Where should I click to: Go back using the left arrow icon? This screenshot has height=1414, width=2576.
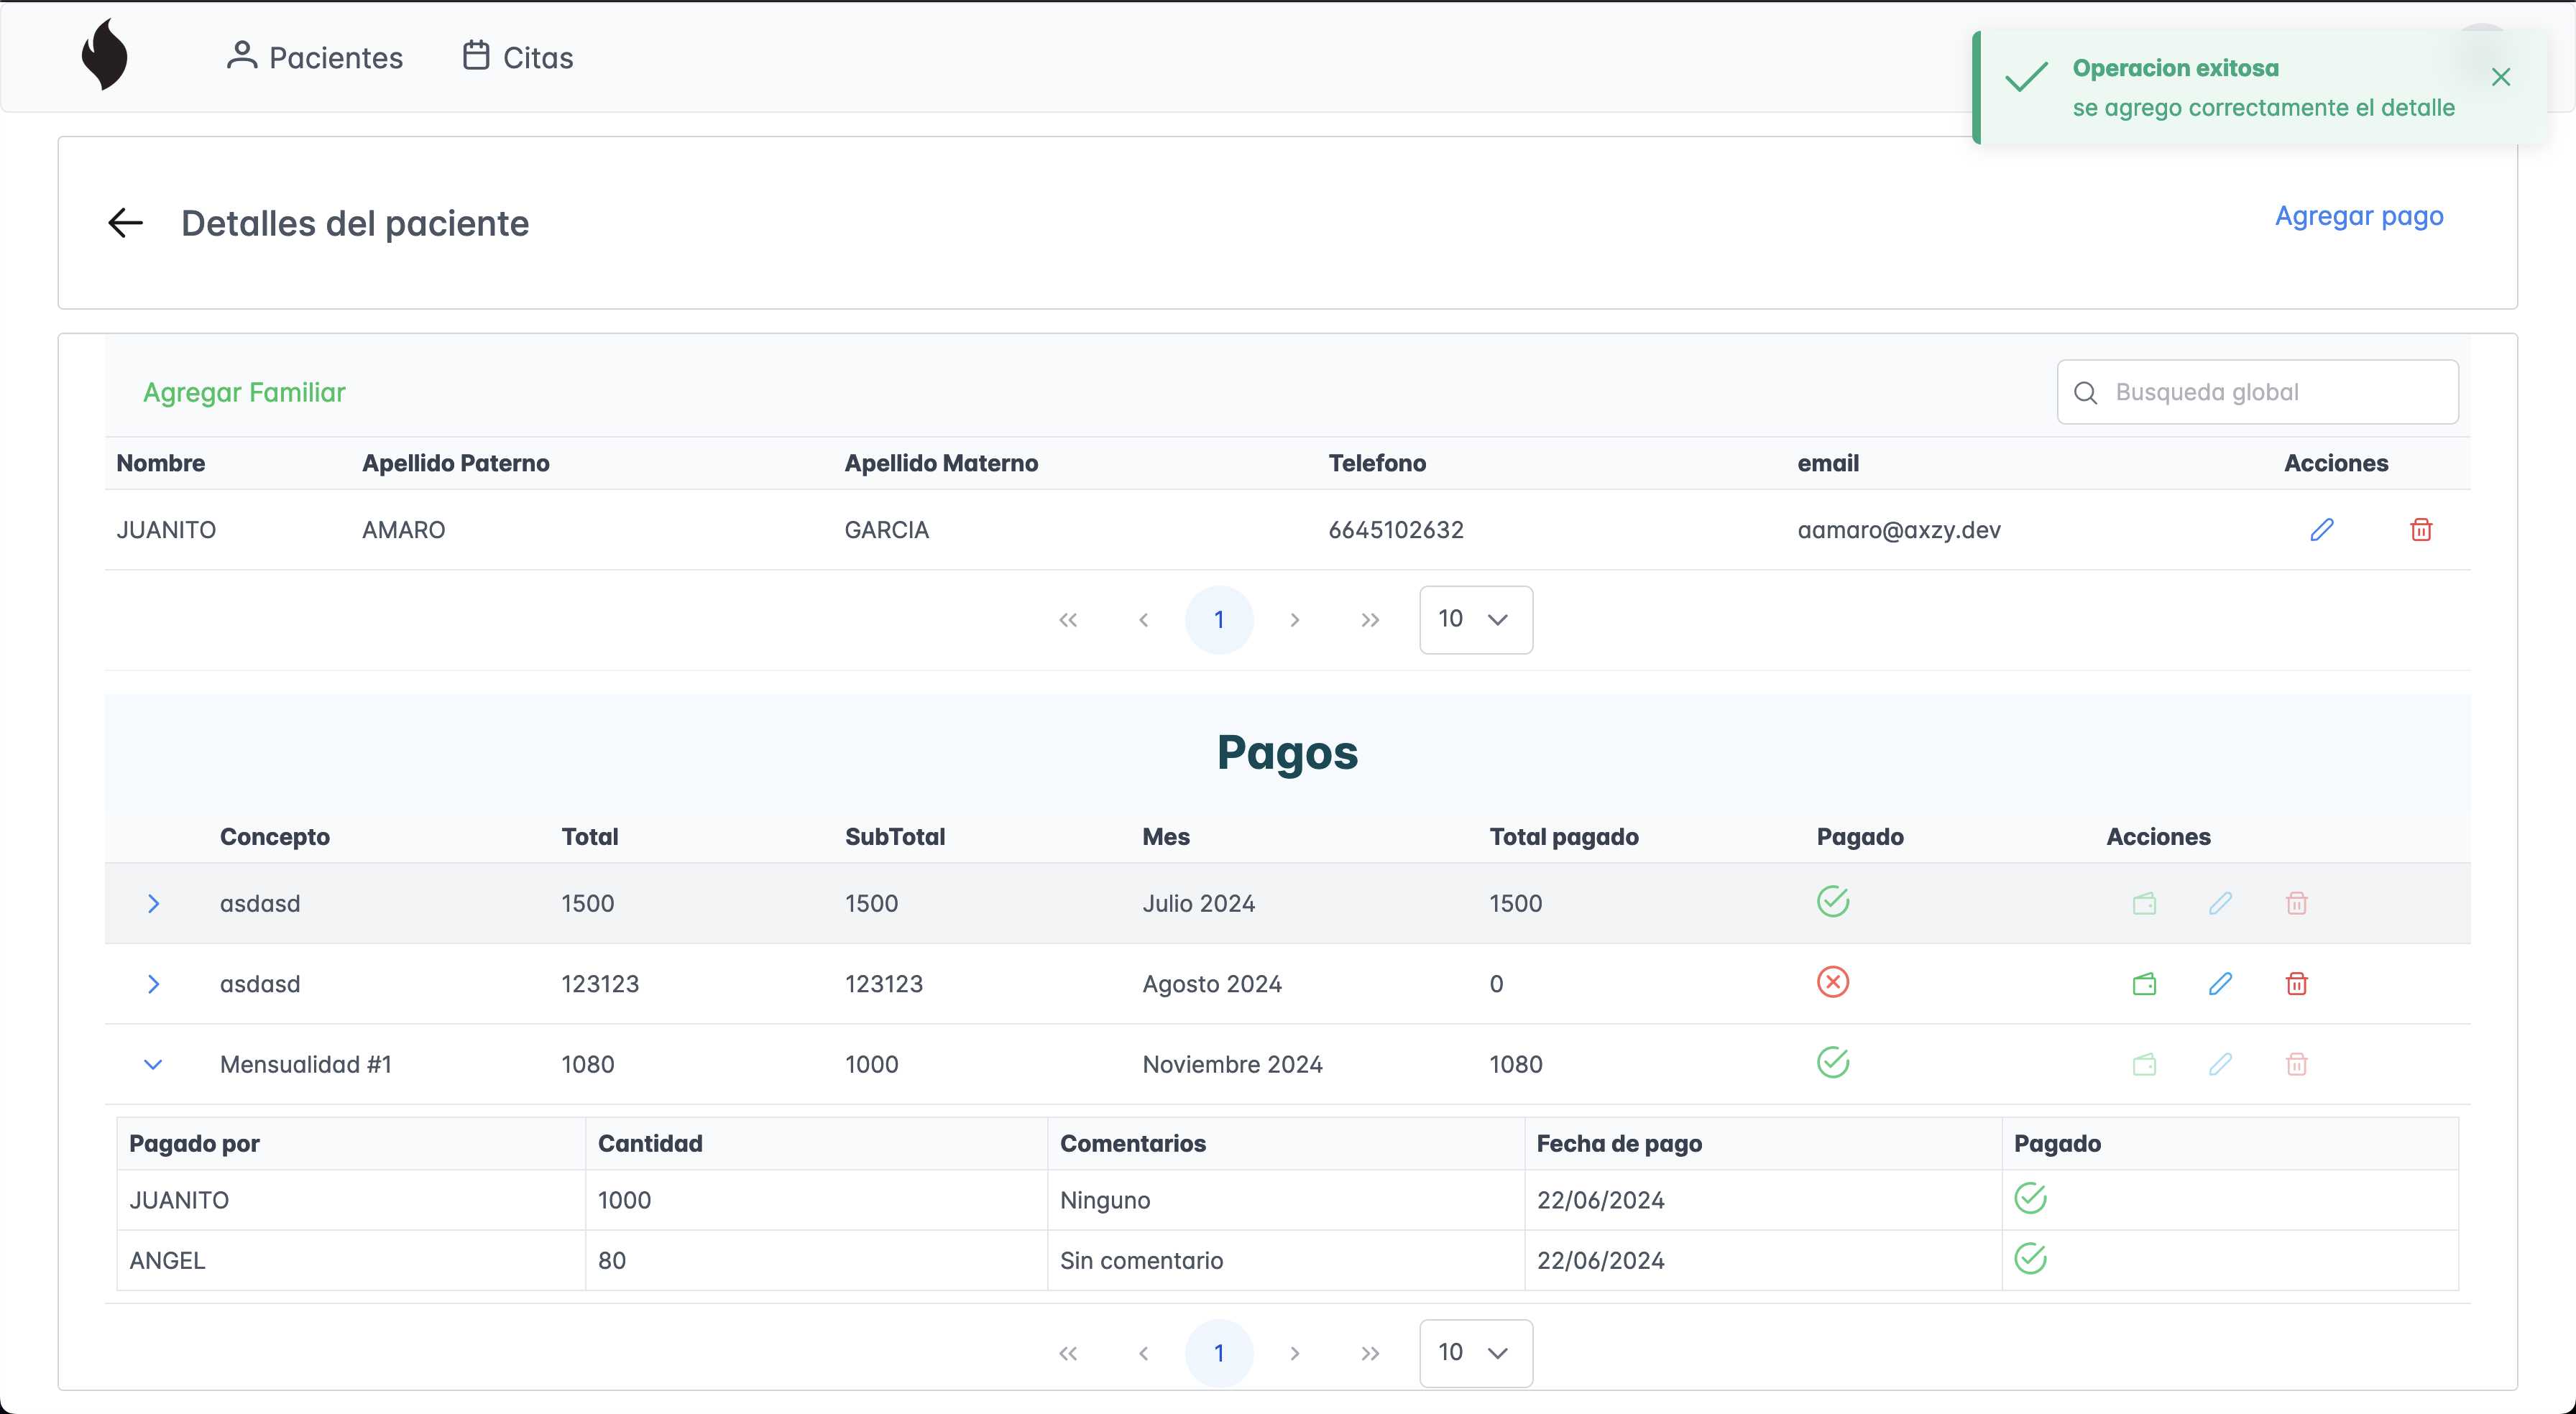[x=126, y=223]
